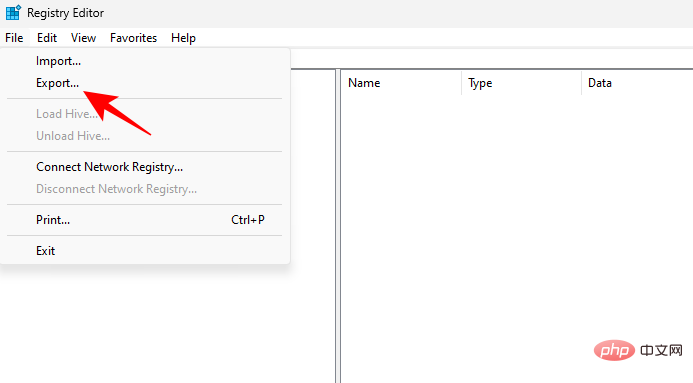
Task: Open the View menu
Action: 83,38
